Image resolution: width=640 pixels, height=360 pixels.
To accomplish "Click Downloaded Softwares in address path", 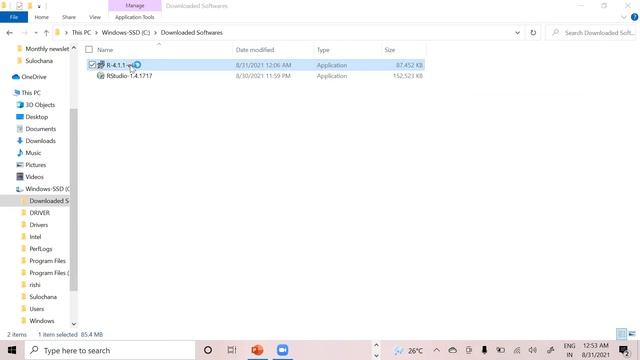I will [x=191, y=33].
